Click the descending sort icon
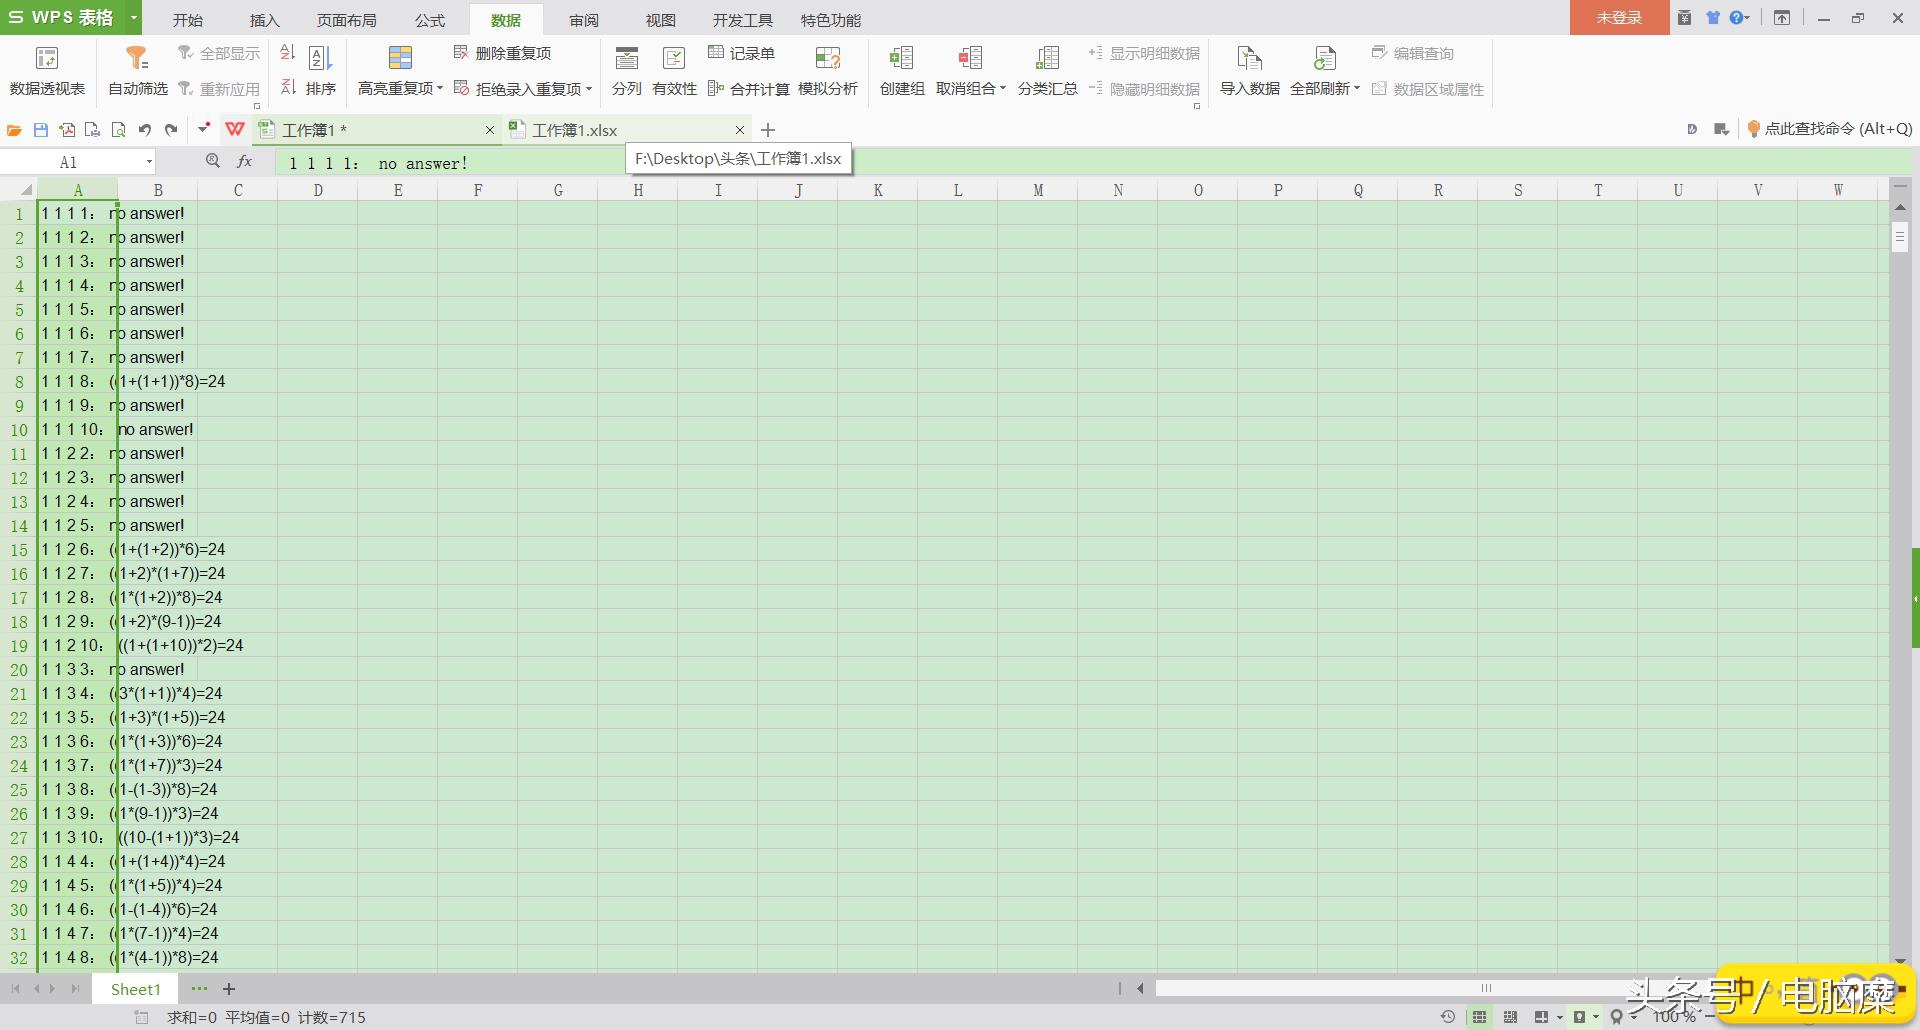This screenshot has width=1920, height=1030. tap(288, 88)
